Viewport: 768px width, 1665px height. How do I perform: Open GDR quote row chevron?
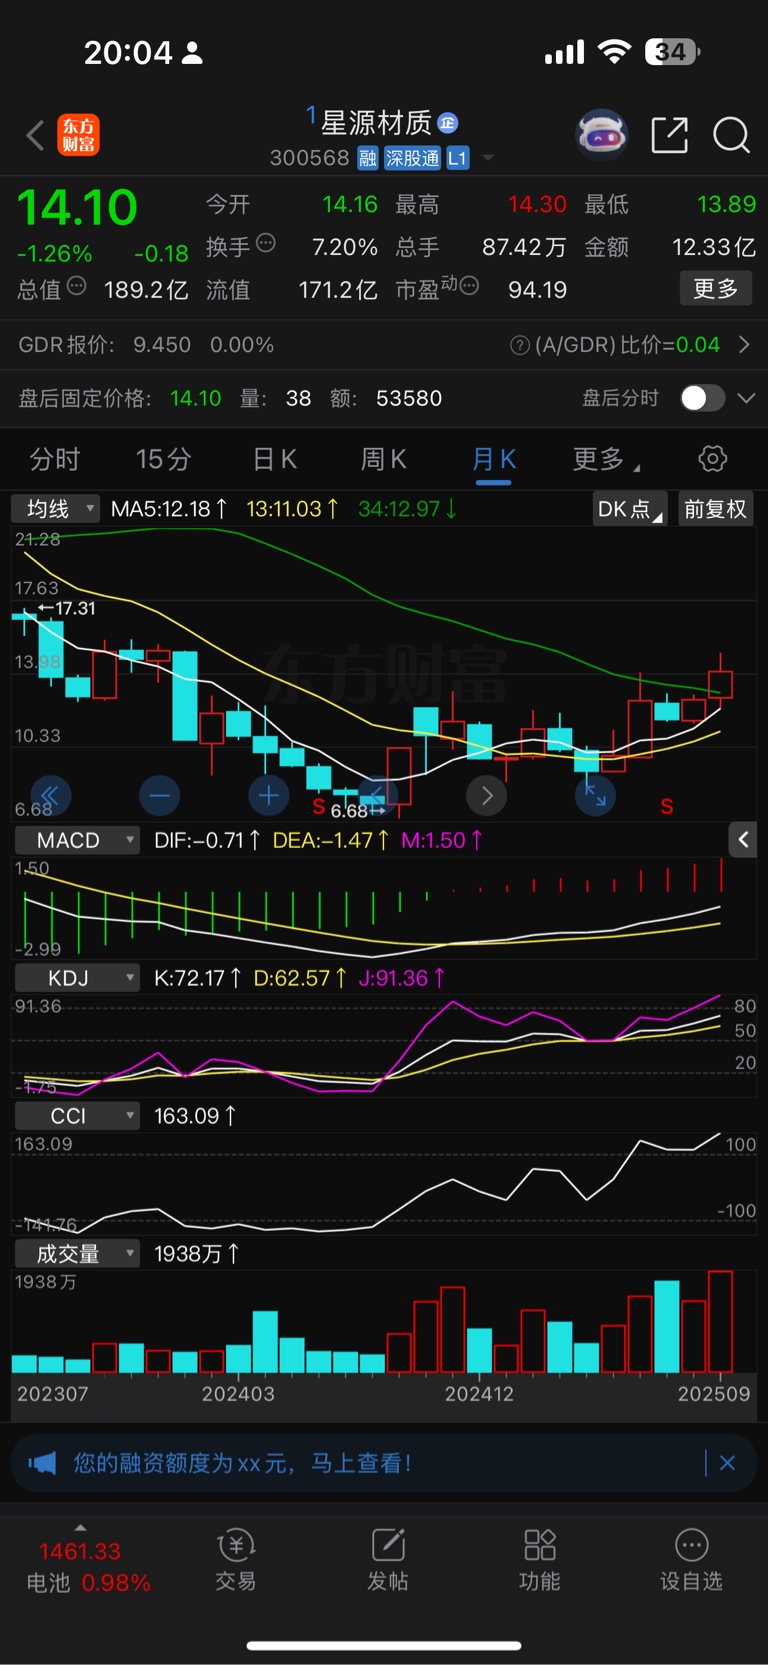pyautogui.click(x=744, y=345)
